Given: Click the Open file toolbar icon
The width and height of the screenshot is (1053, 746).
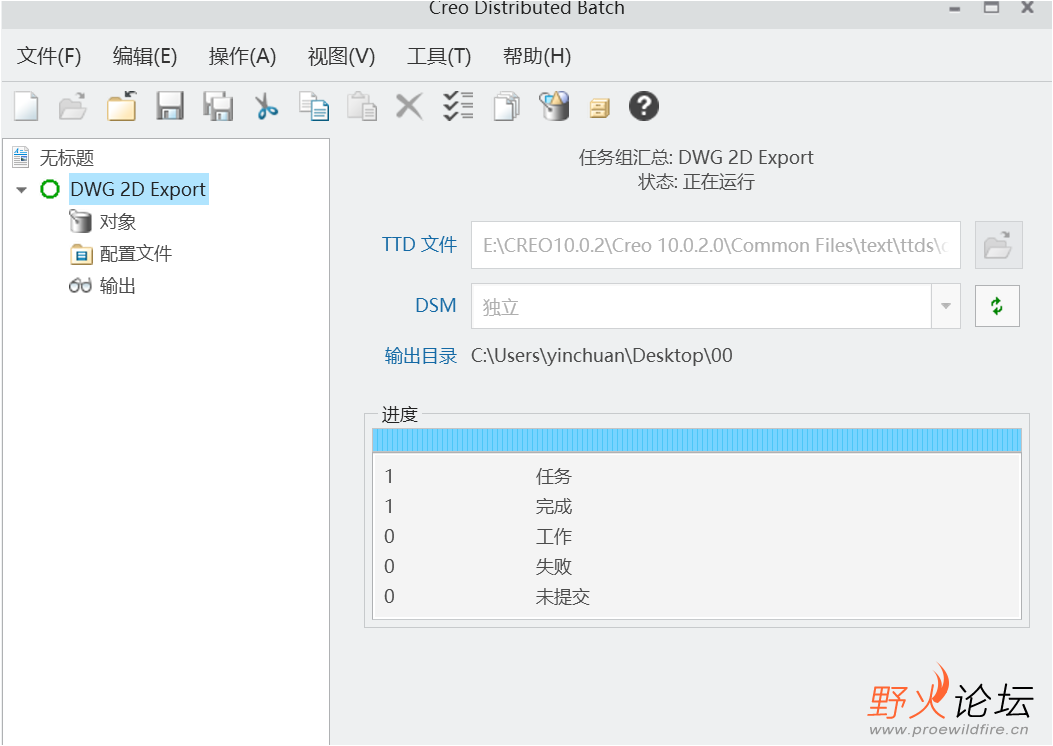Looking at the screenshot, I should (x=73, y=106).
